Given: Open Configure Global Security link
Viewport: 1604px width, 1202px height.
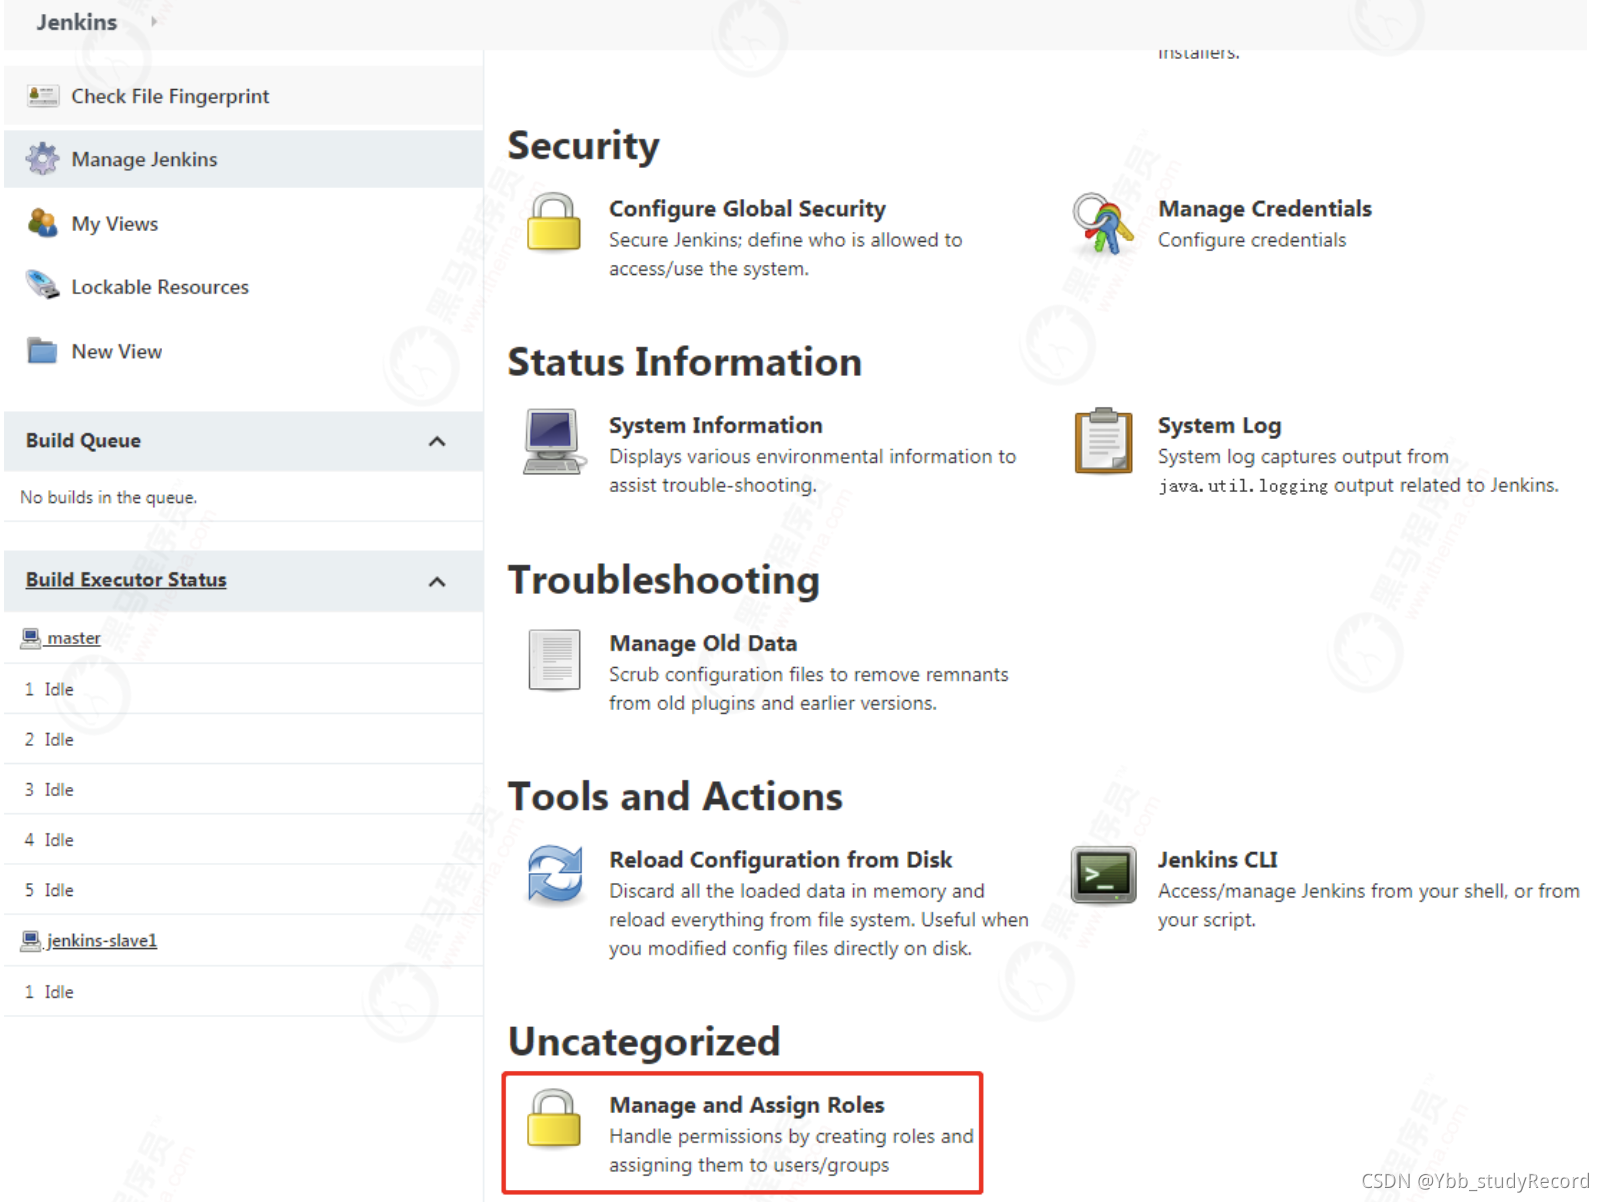Looking at the screenshot, I should 747,208.
